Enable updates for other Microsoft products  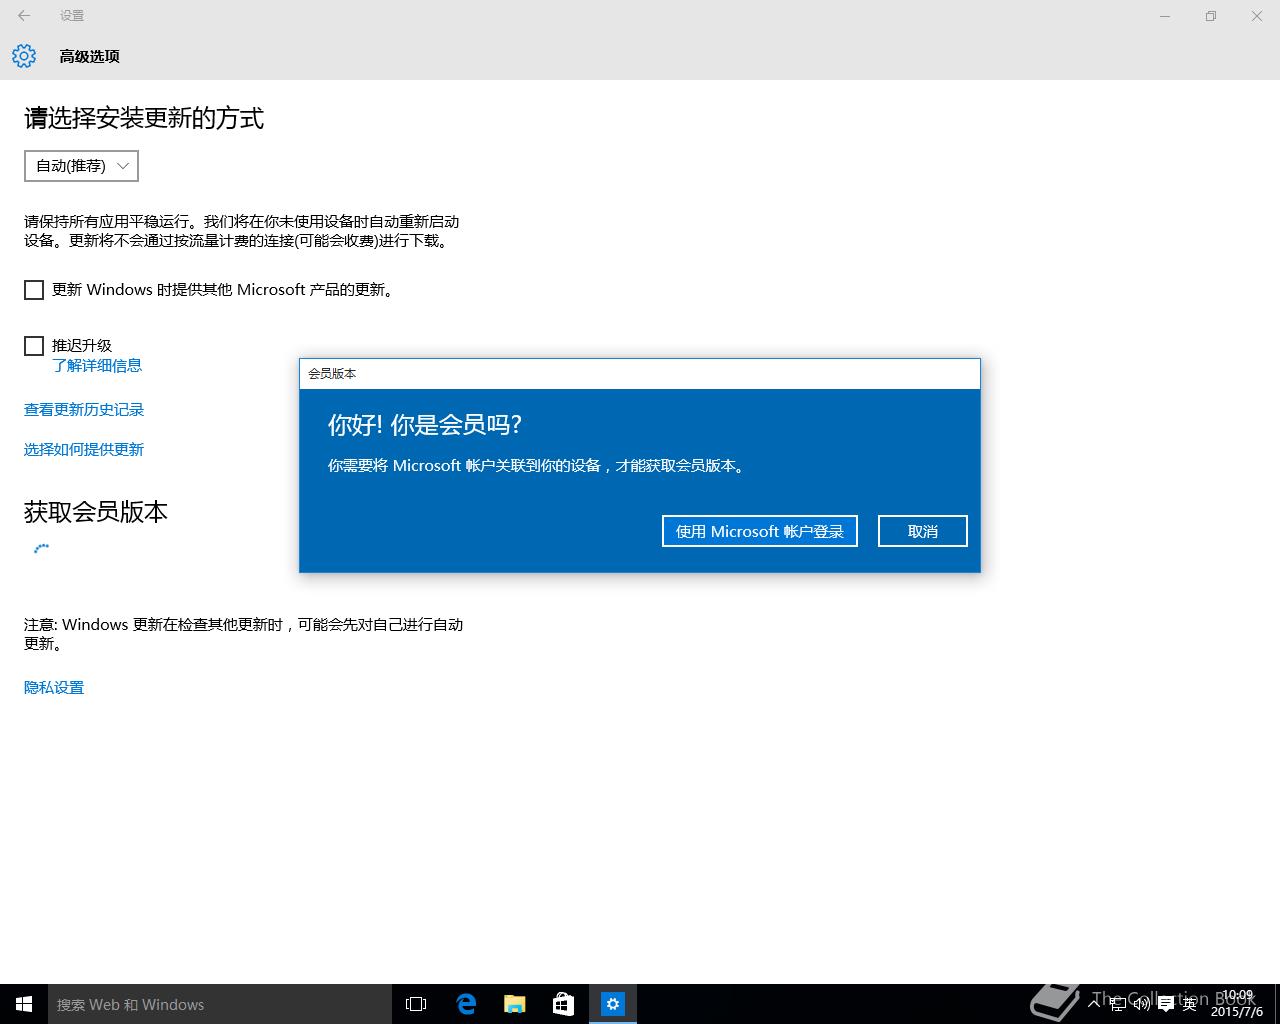[x=34, y=290]
